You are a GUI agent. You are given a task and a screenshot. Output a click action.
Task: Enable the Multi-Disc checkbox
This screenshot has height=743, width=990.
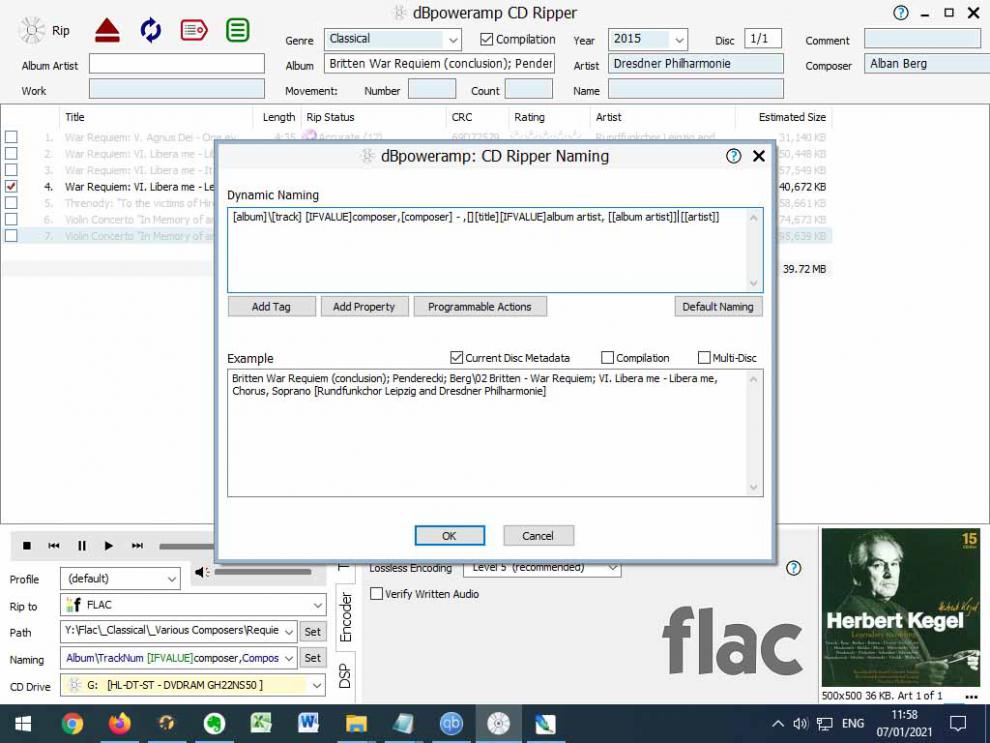704,358
